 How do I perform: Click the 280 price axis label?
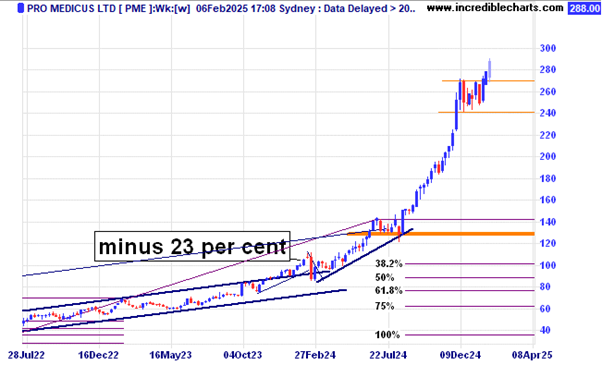pos(548,70)
